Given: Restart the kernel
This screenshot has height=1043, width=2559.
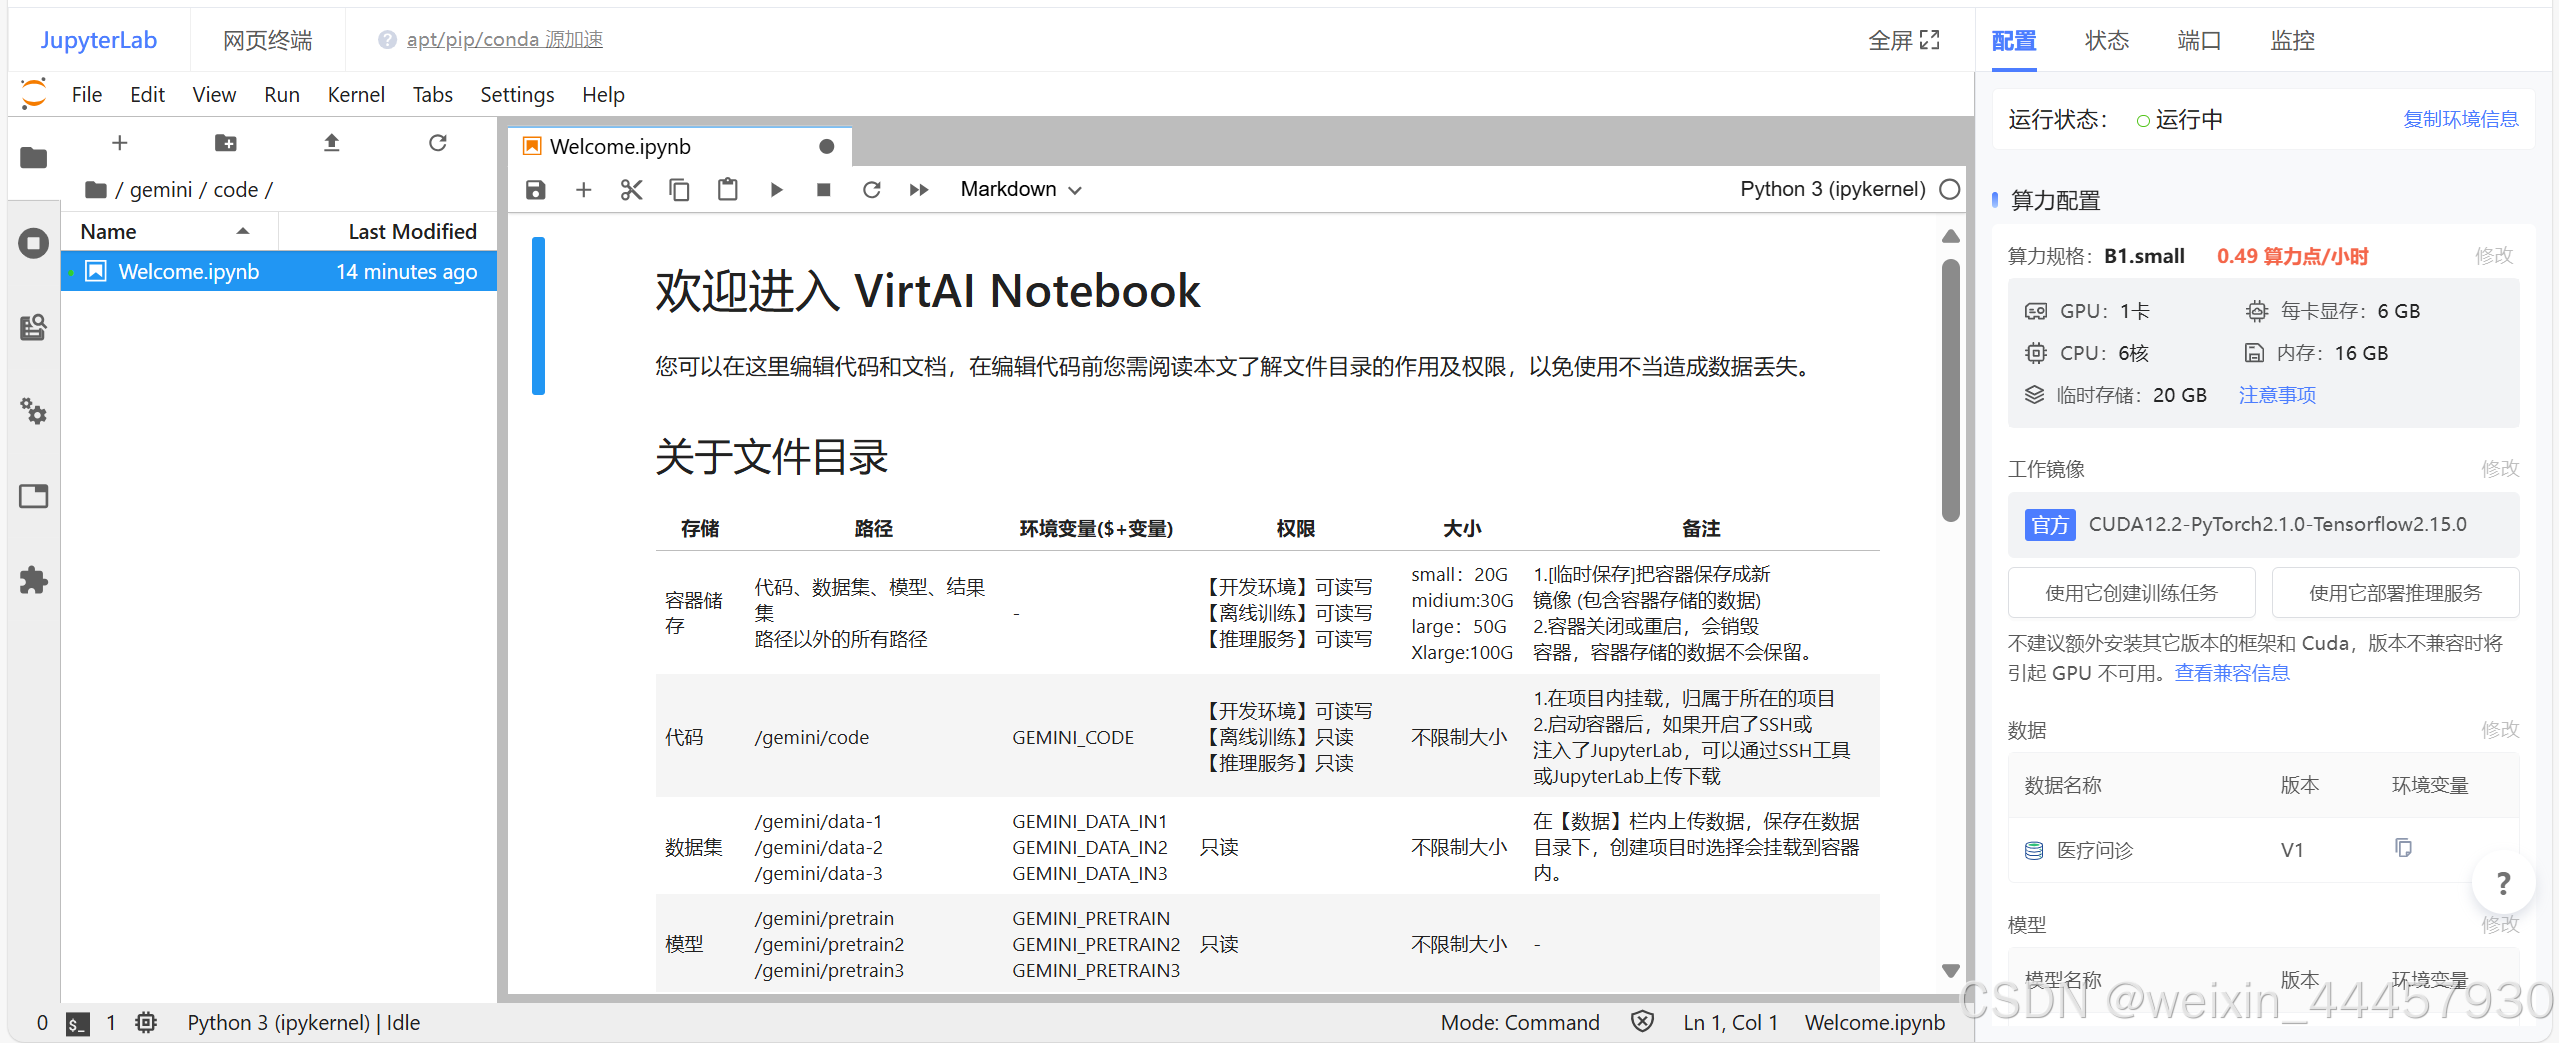Looking at the screenshot, I should tap(872, 190).
